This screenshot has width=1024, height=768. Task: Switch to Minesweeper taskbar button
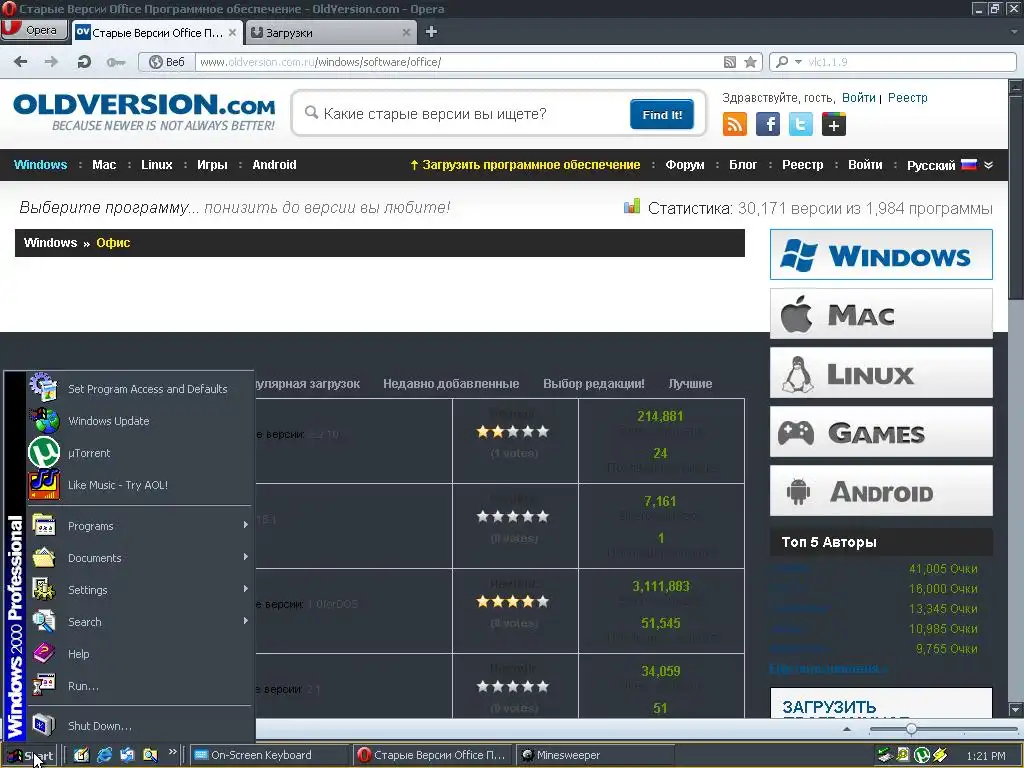click(x=596, y=755)
